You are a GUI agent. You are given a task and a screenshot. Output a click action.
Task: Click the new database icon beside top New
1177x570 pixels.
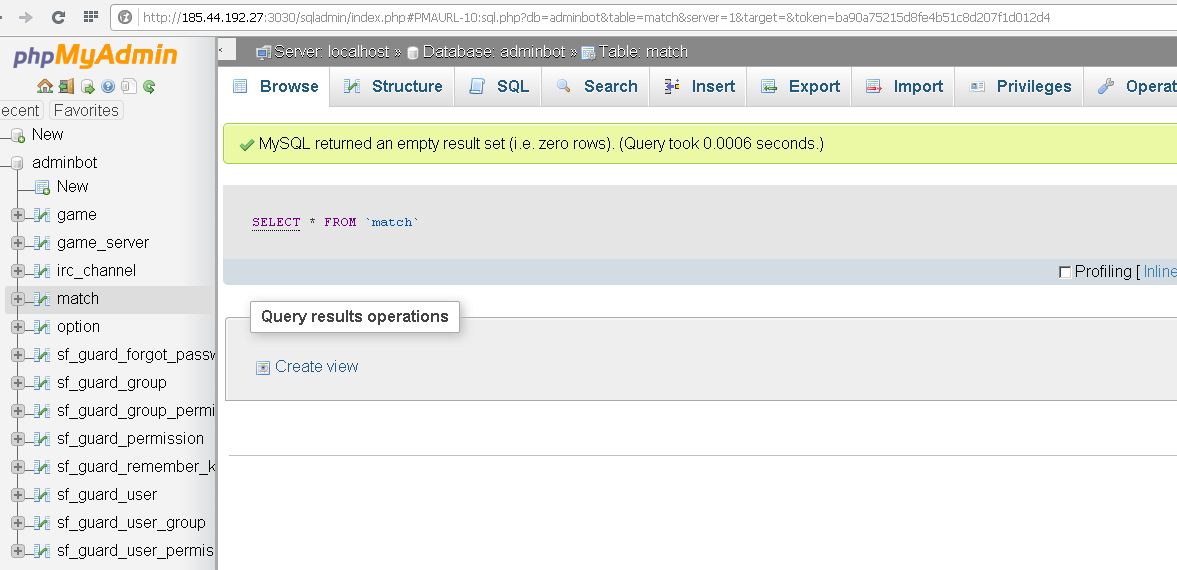click(18, 135)
